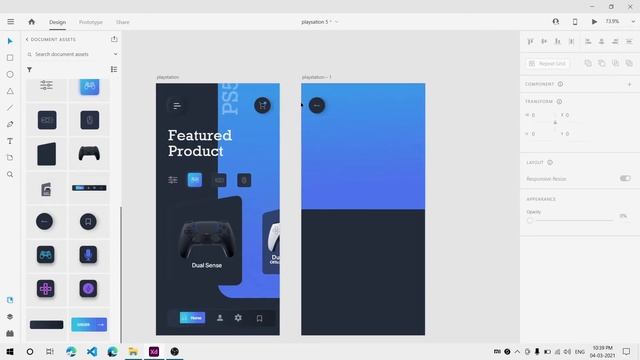
Task: Select the bookmark circle asset thumbnail
Action: click(88, 222)
